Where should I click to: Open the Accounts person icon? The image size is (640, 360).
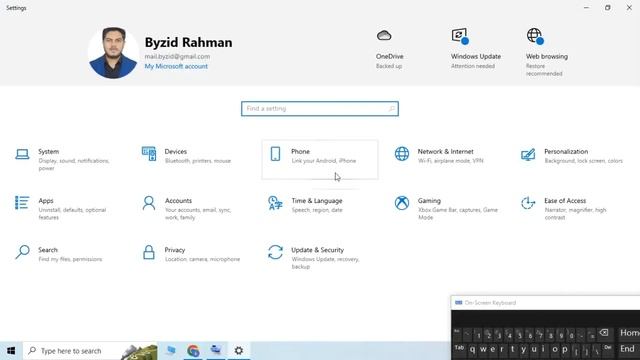tap(149, 203)
